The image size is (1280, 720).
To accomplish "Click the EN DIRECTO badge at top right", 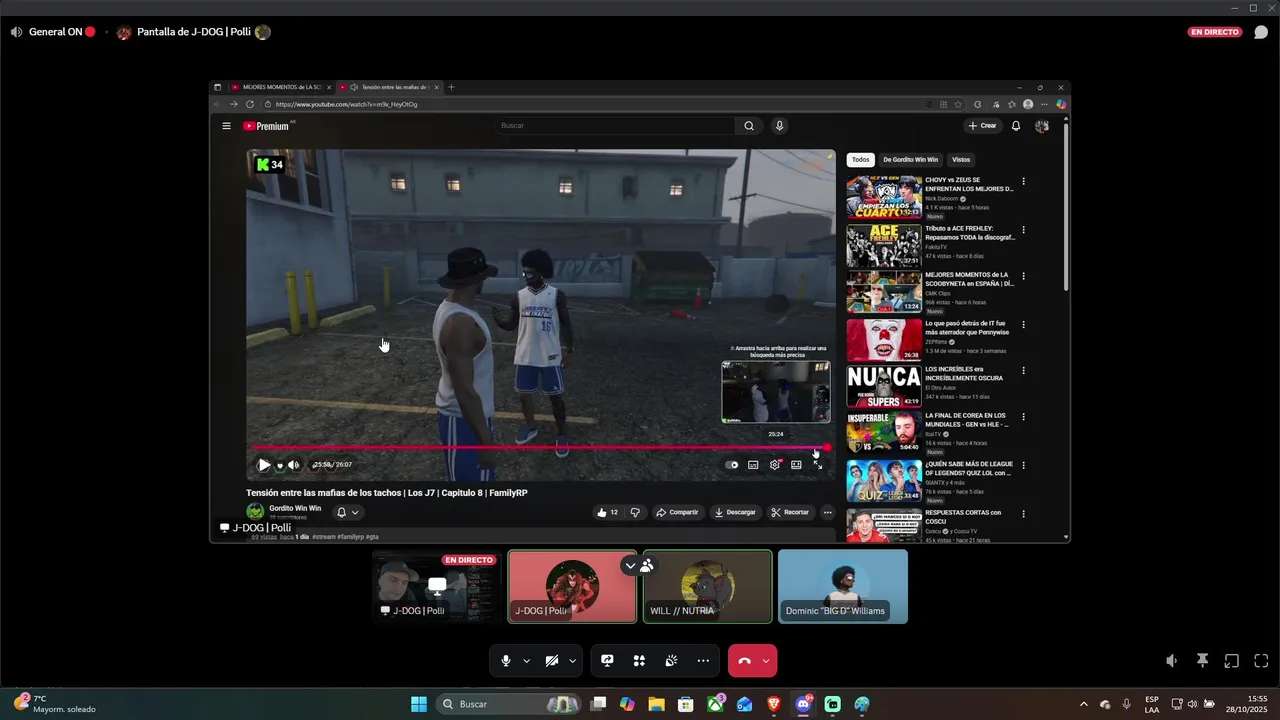I will [x=1215, y=32].
